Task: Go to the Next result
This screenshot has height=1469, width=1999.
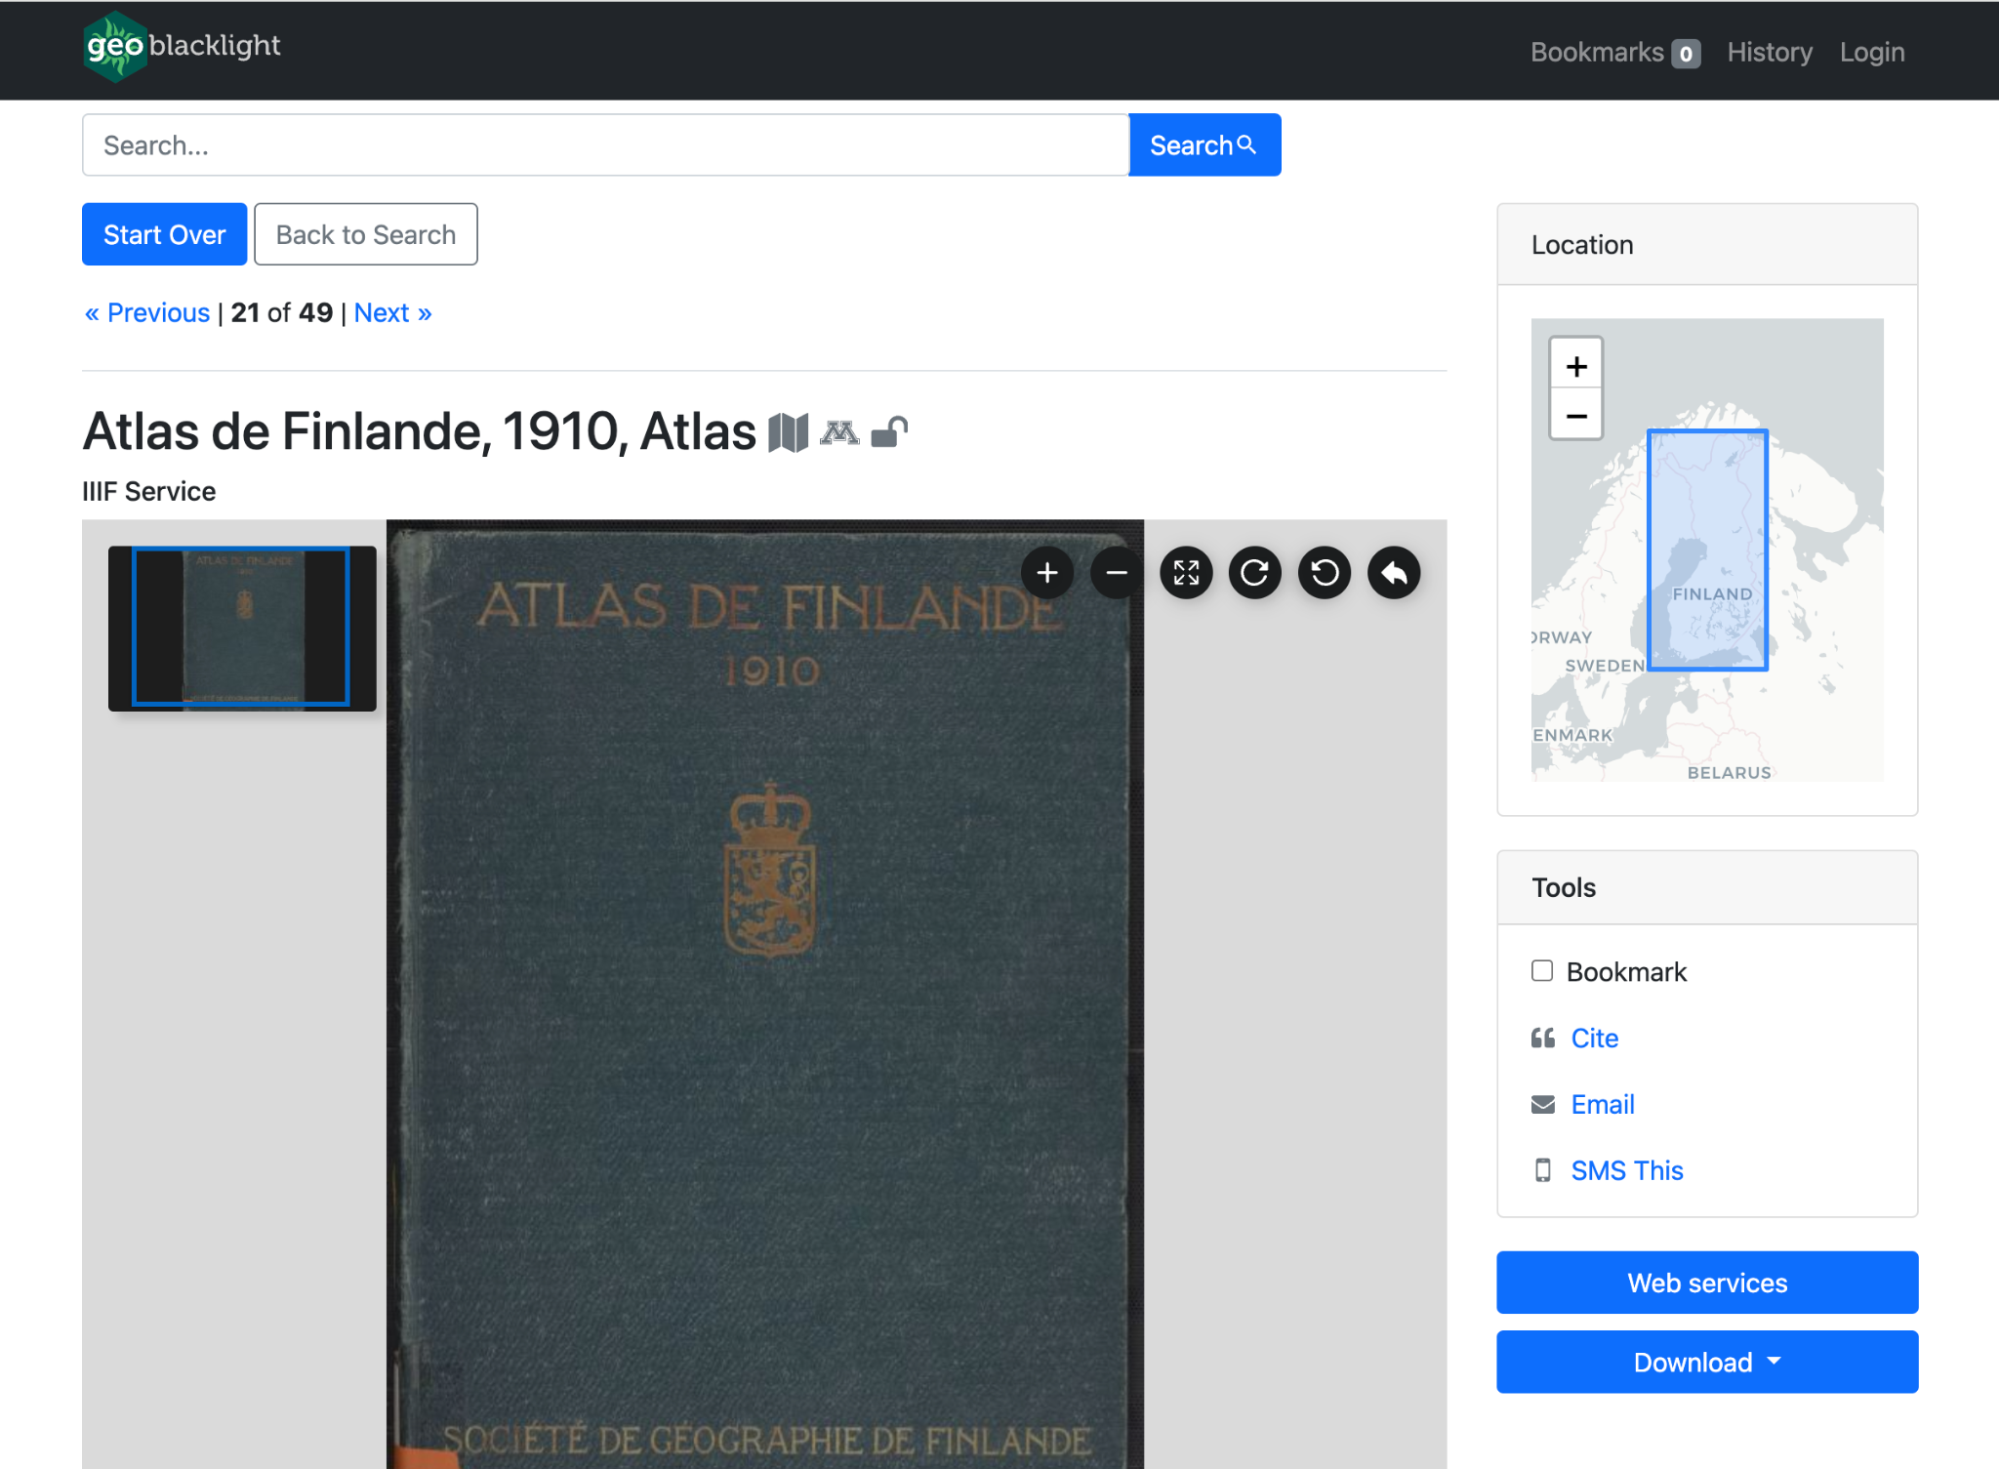Action: [x=392, y=313]
